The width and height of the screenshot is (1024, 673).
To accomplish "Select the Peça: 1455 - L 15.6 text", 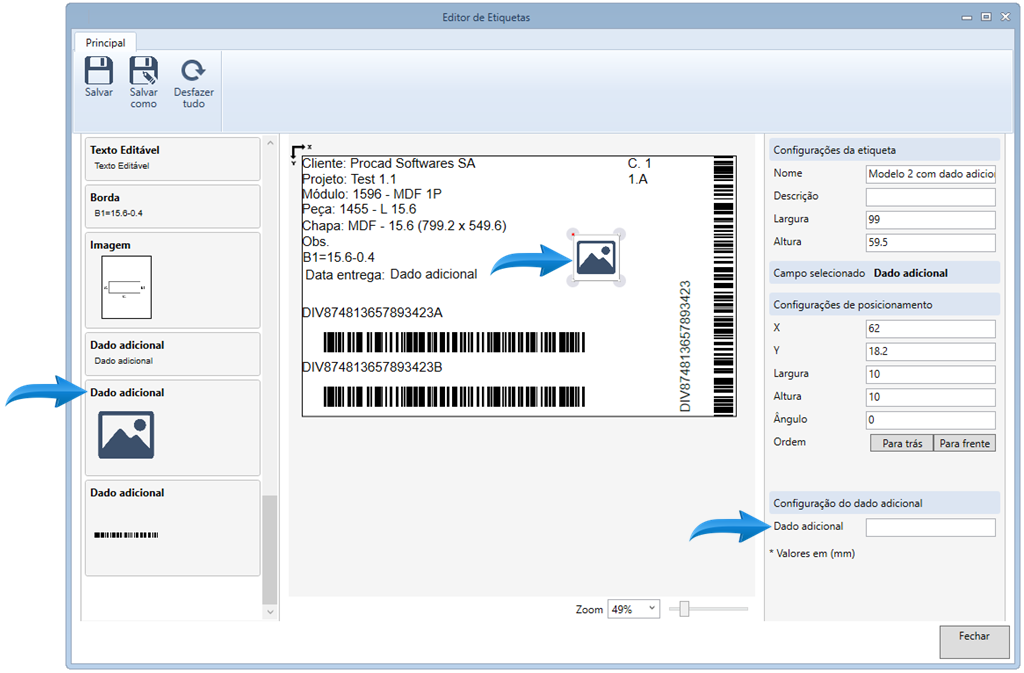I will coord(359,209).
